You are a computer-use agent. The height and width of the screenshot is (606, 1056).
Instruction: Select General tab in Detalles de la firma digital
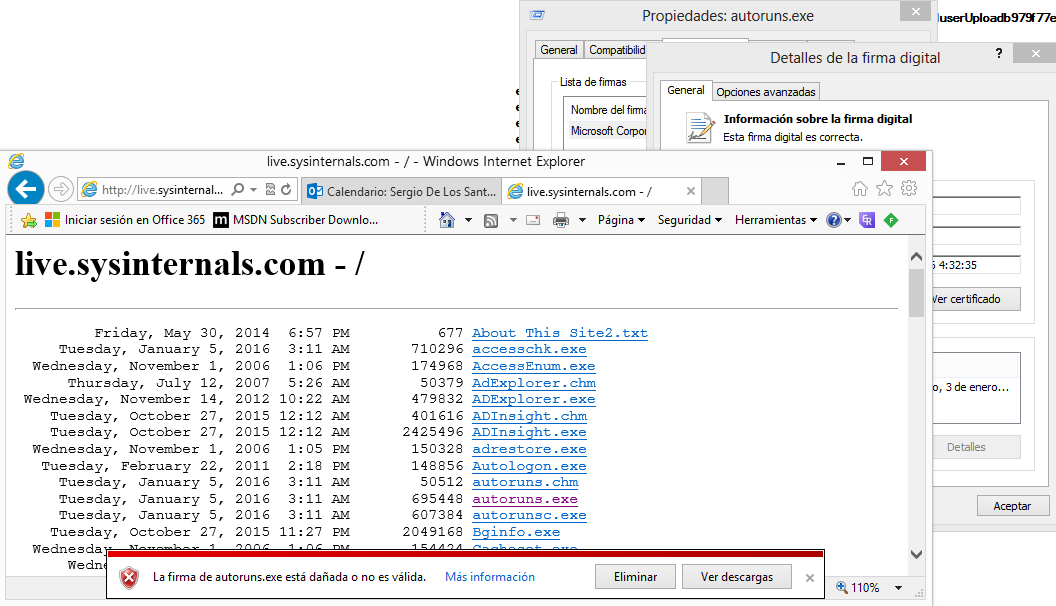point(686,90)
